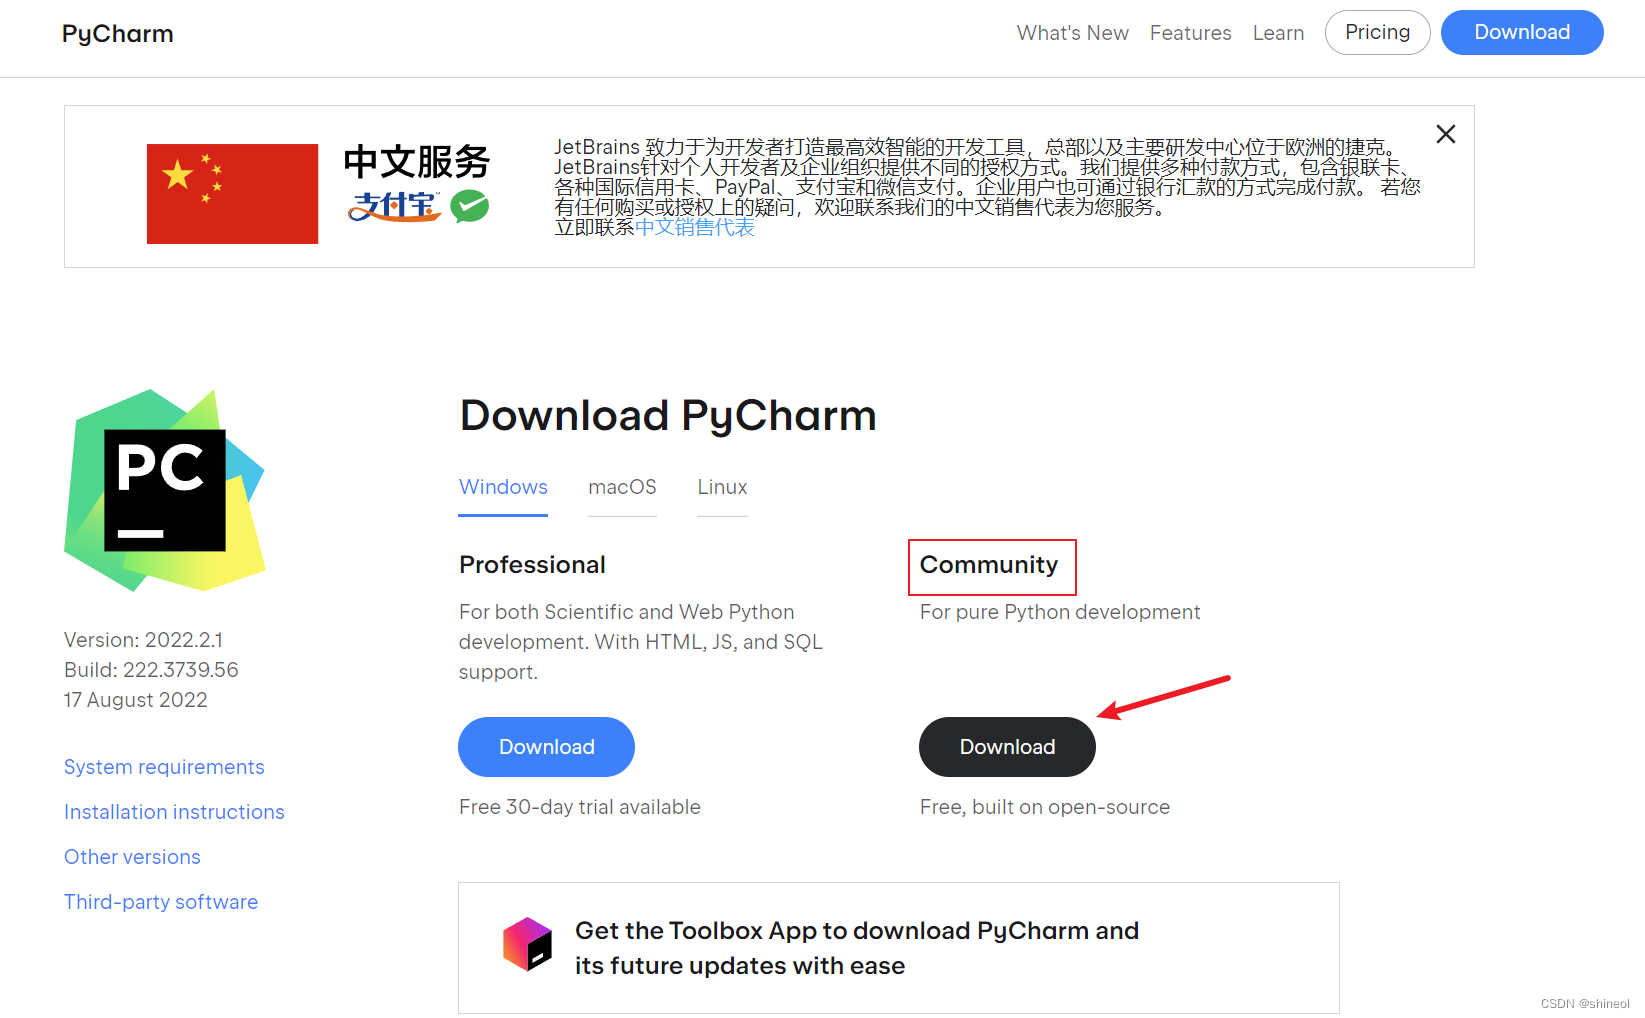The image size is (1645, 1018).
Task: View Other versions link
Action: pyautogui.click(x=132, y=857)
